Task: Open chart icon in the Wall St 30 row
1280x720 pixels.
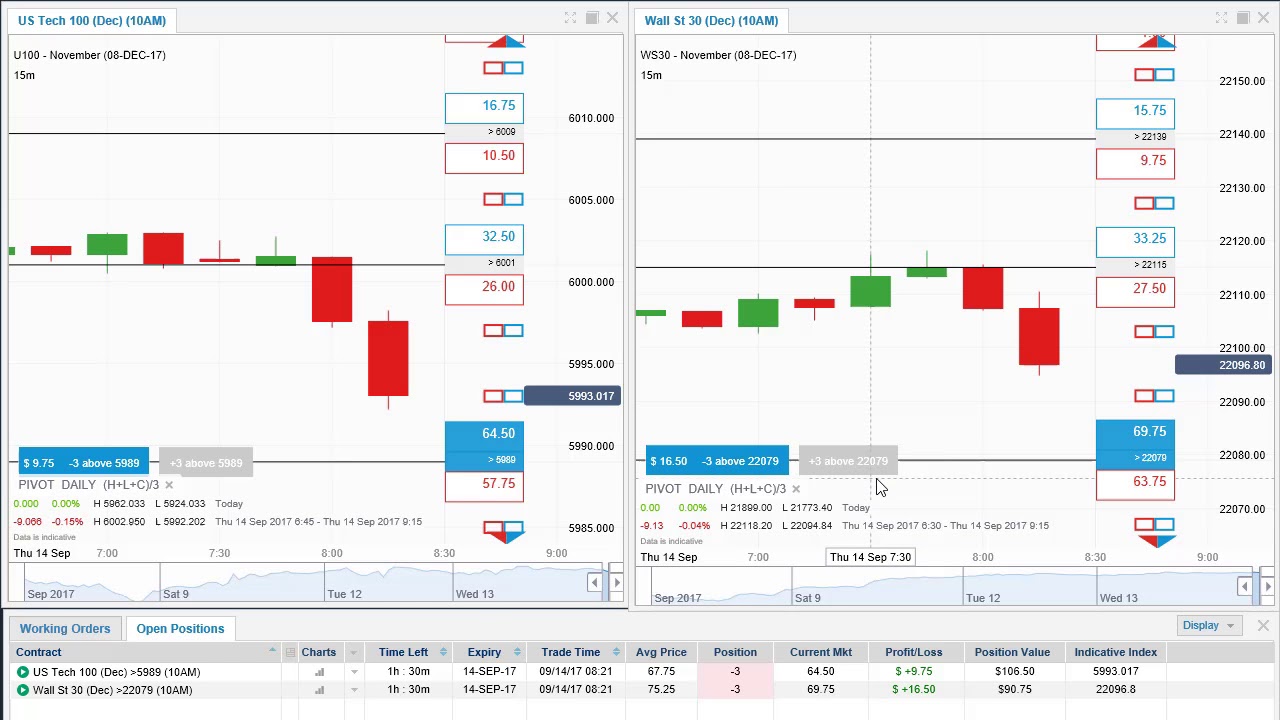Action: click(x=320, y=690)
